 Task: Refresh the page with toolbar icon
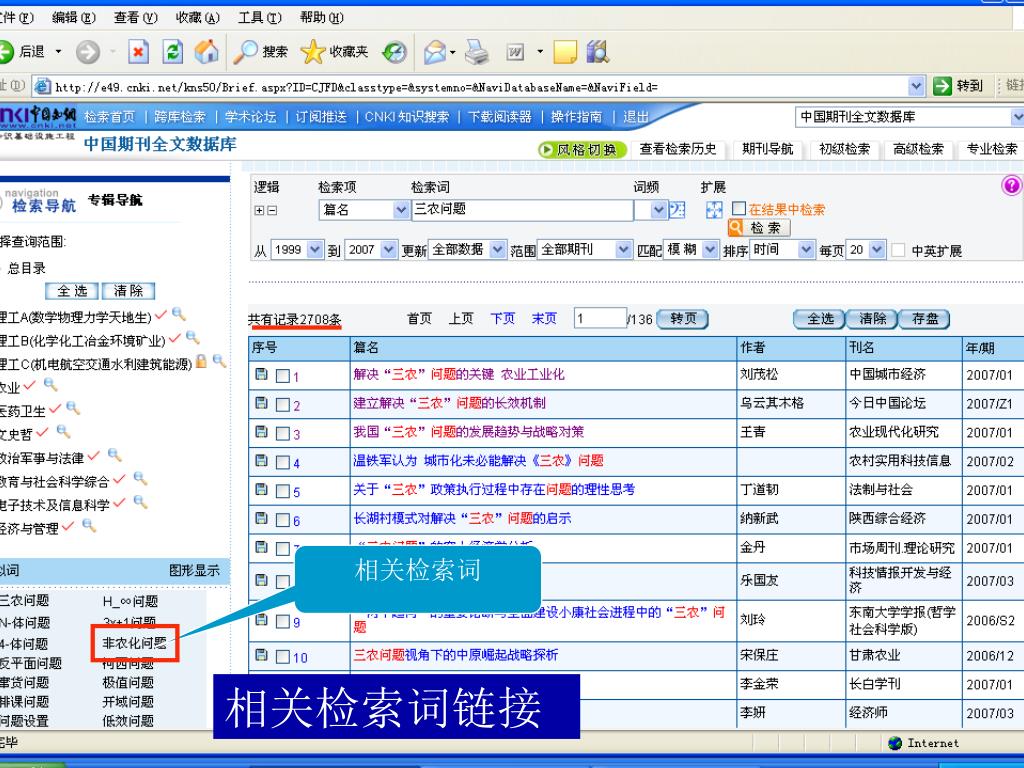(172, 52)
